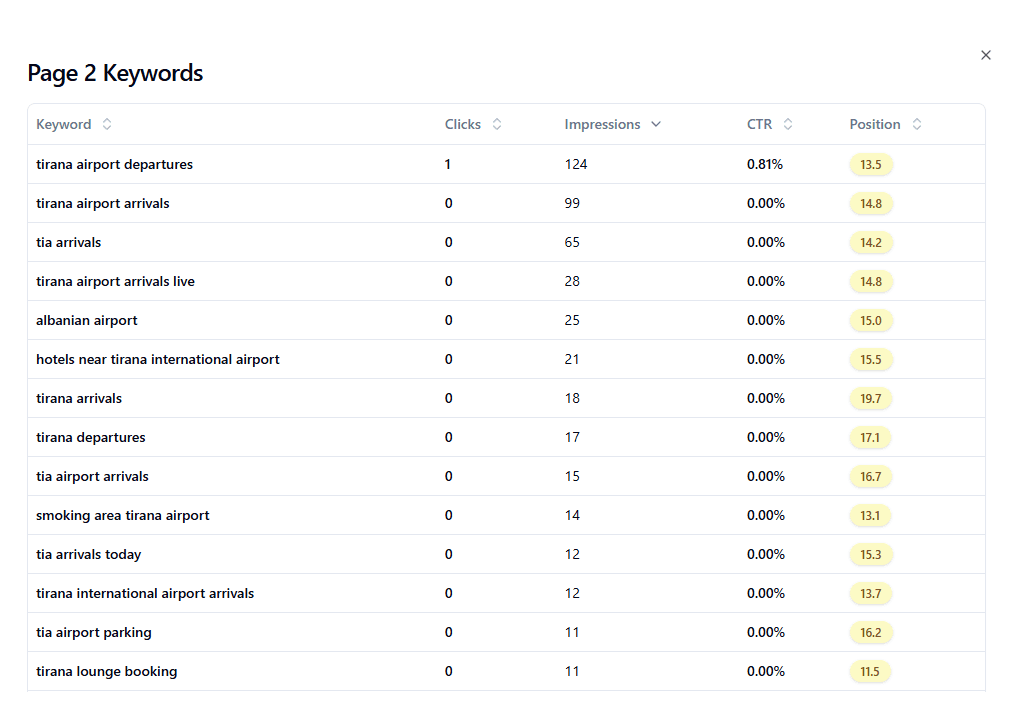Select the keyword 'smoking area tirana airport'
Viewport: 1024px width, 711px height.
pyautogui.click(x=122, y=515)
